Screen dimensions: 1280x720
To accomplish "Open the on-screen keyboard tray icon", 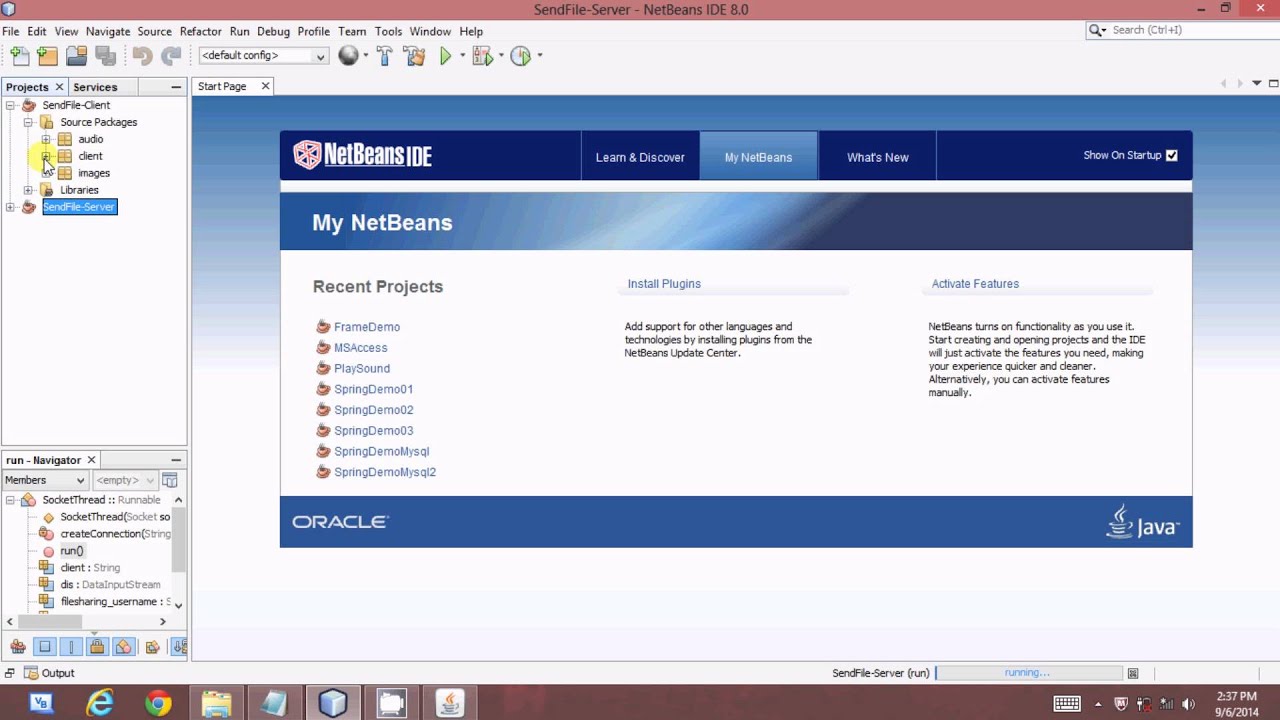I will pos(1067,704).
